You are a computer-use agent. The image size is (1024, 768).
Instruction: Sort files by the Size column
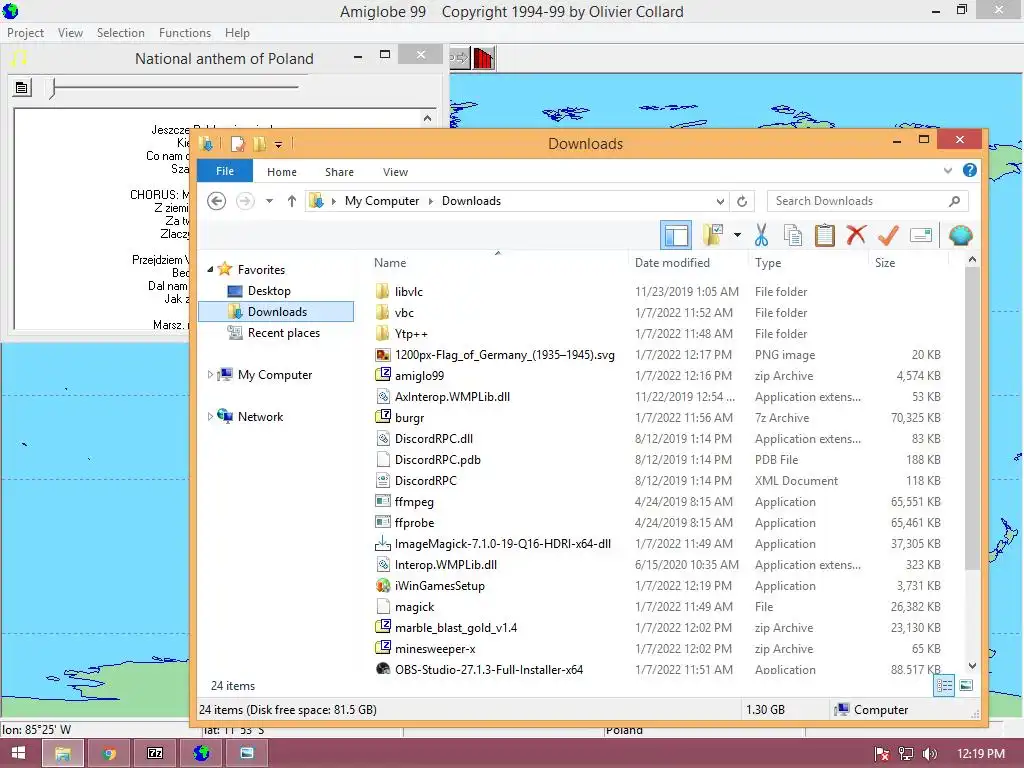click(x=885, y=263)
